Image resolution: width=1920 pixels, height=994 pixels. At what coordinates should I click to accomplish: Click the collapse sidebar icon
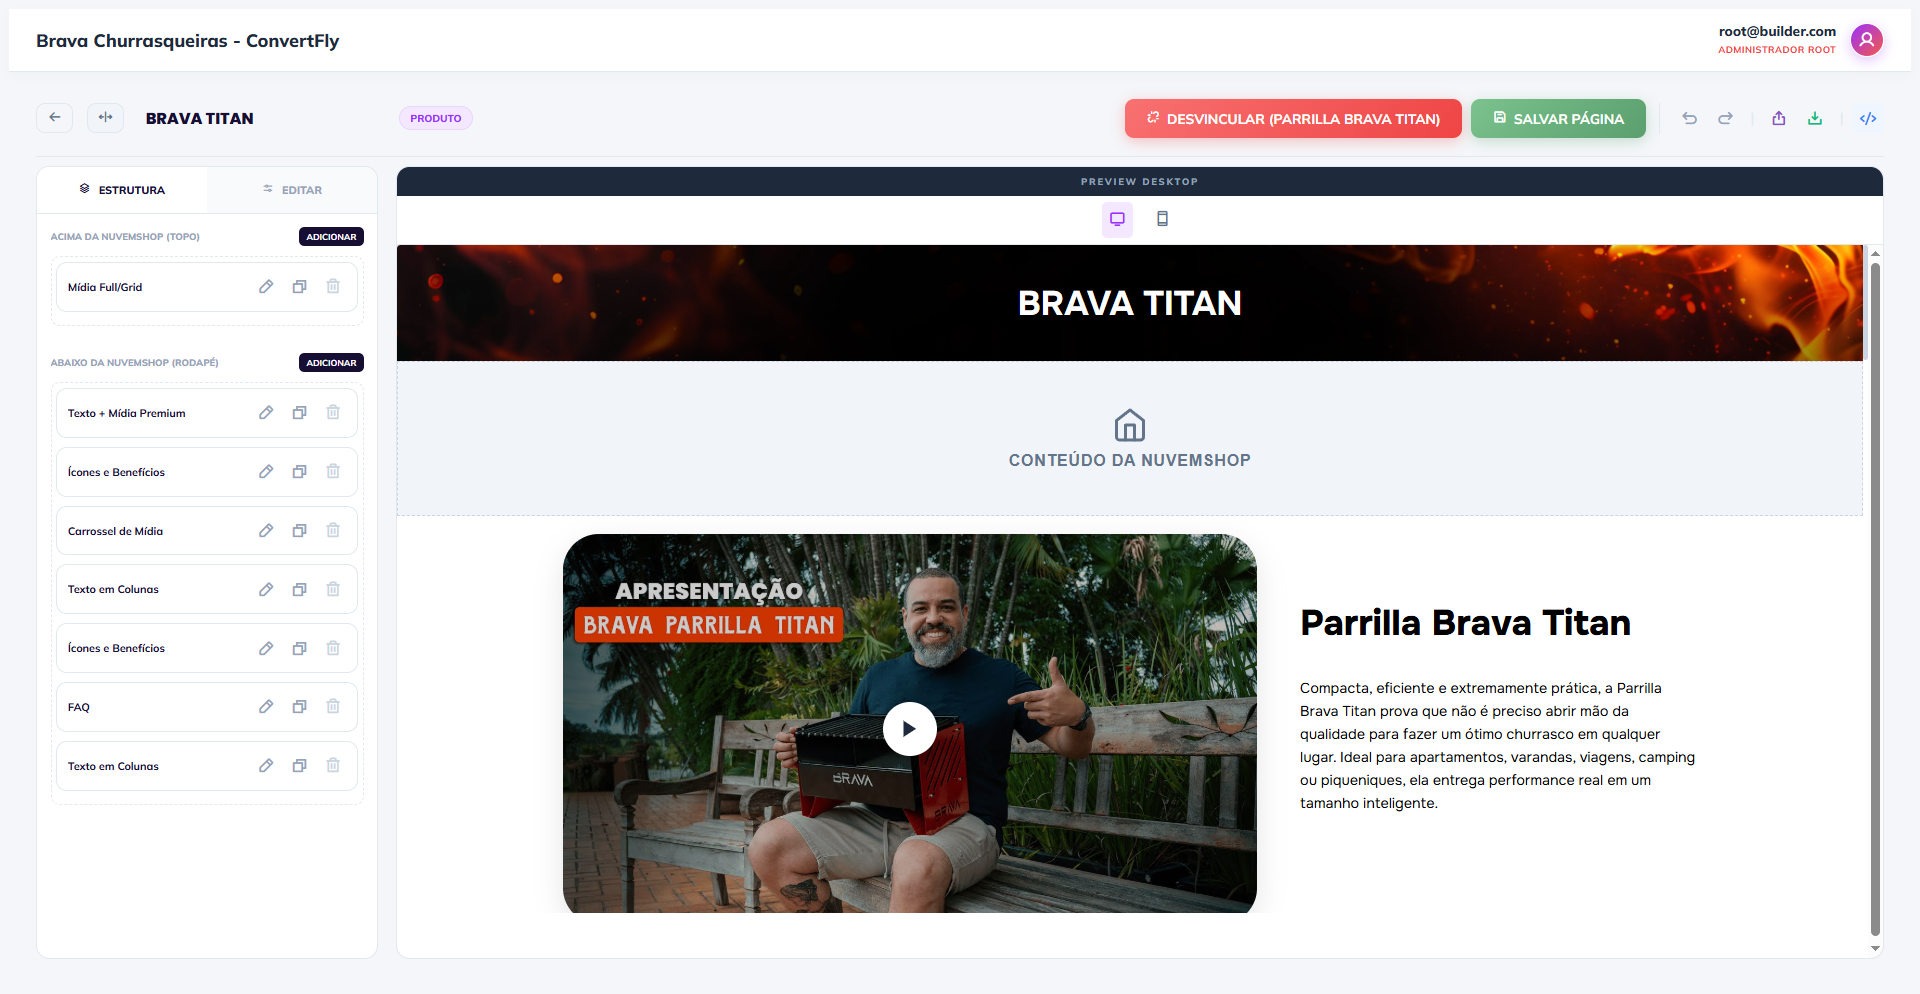click(105, 118)
